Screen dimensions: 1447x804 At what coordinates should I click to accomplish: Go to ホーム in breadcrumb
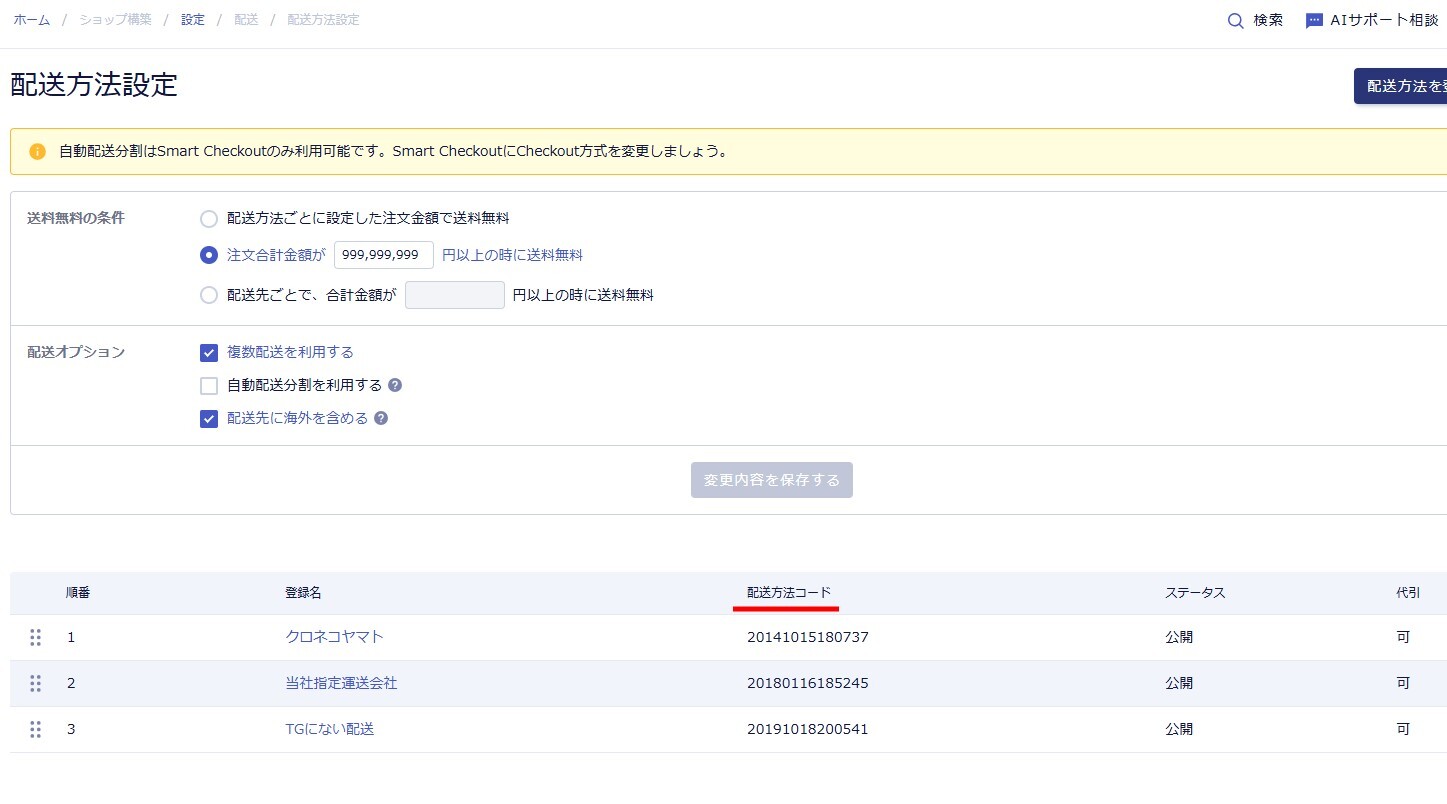coord(31,20)
